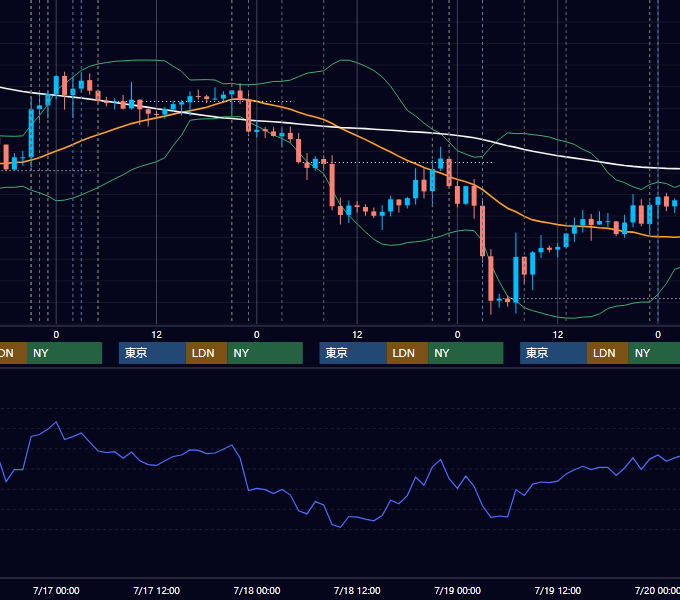Click the 0 hour label above 7/19 00:00
Viewport: 680px width, 600px height.
tap(458, 335)
